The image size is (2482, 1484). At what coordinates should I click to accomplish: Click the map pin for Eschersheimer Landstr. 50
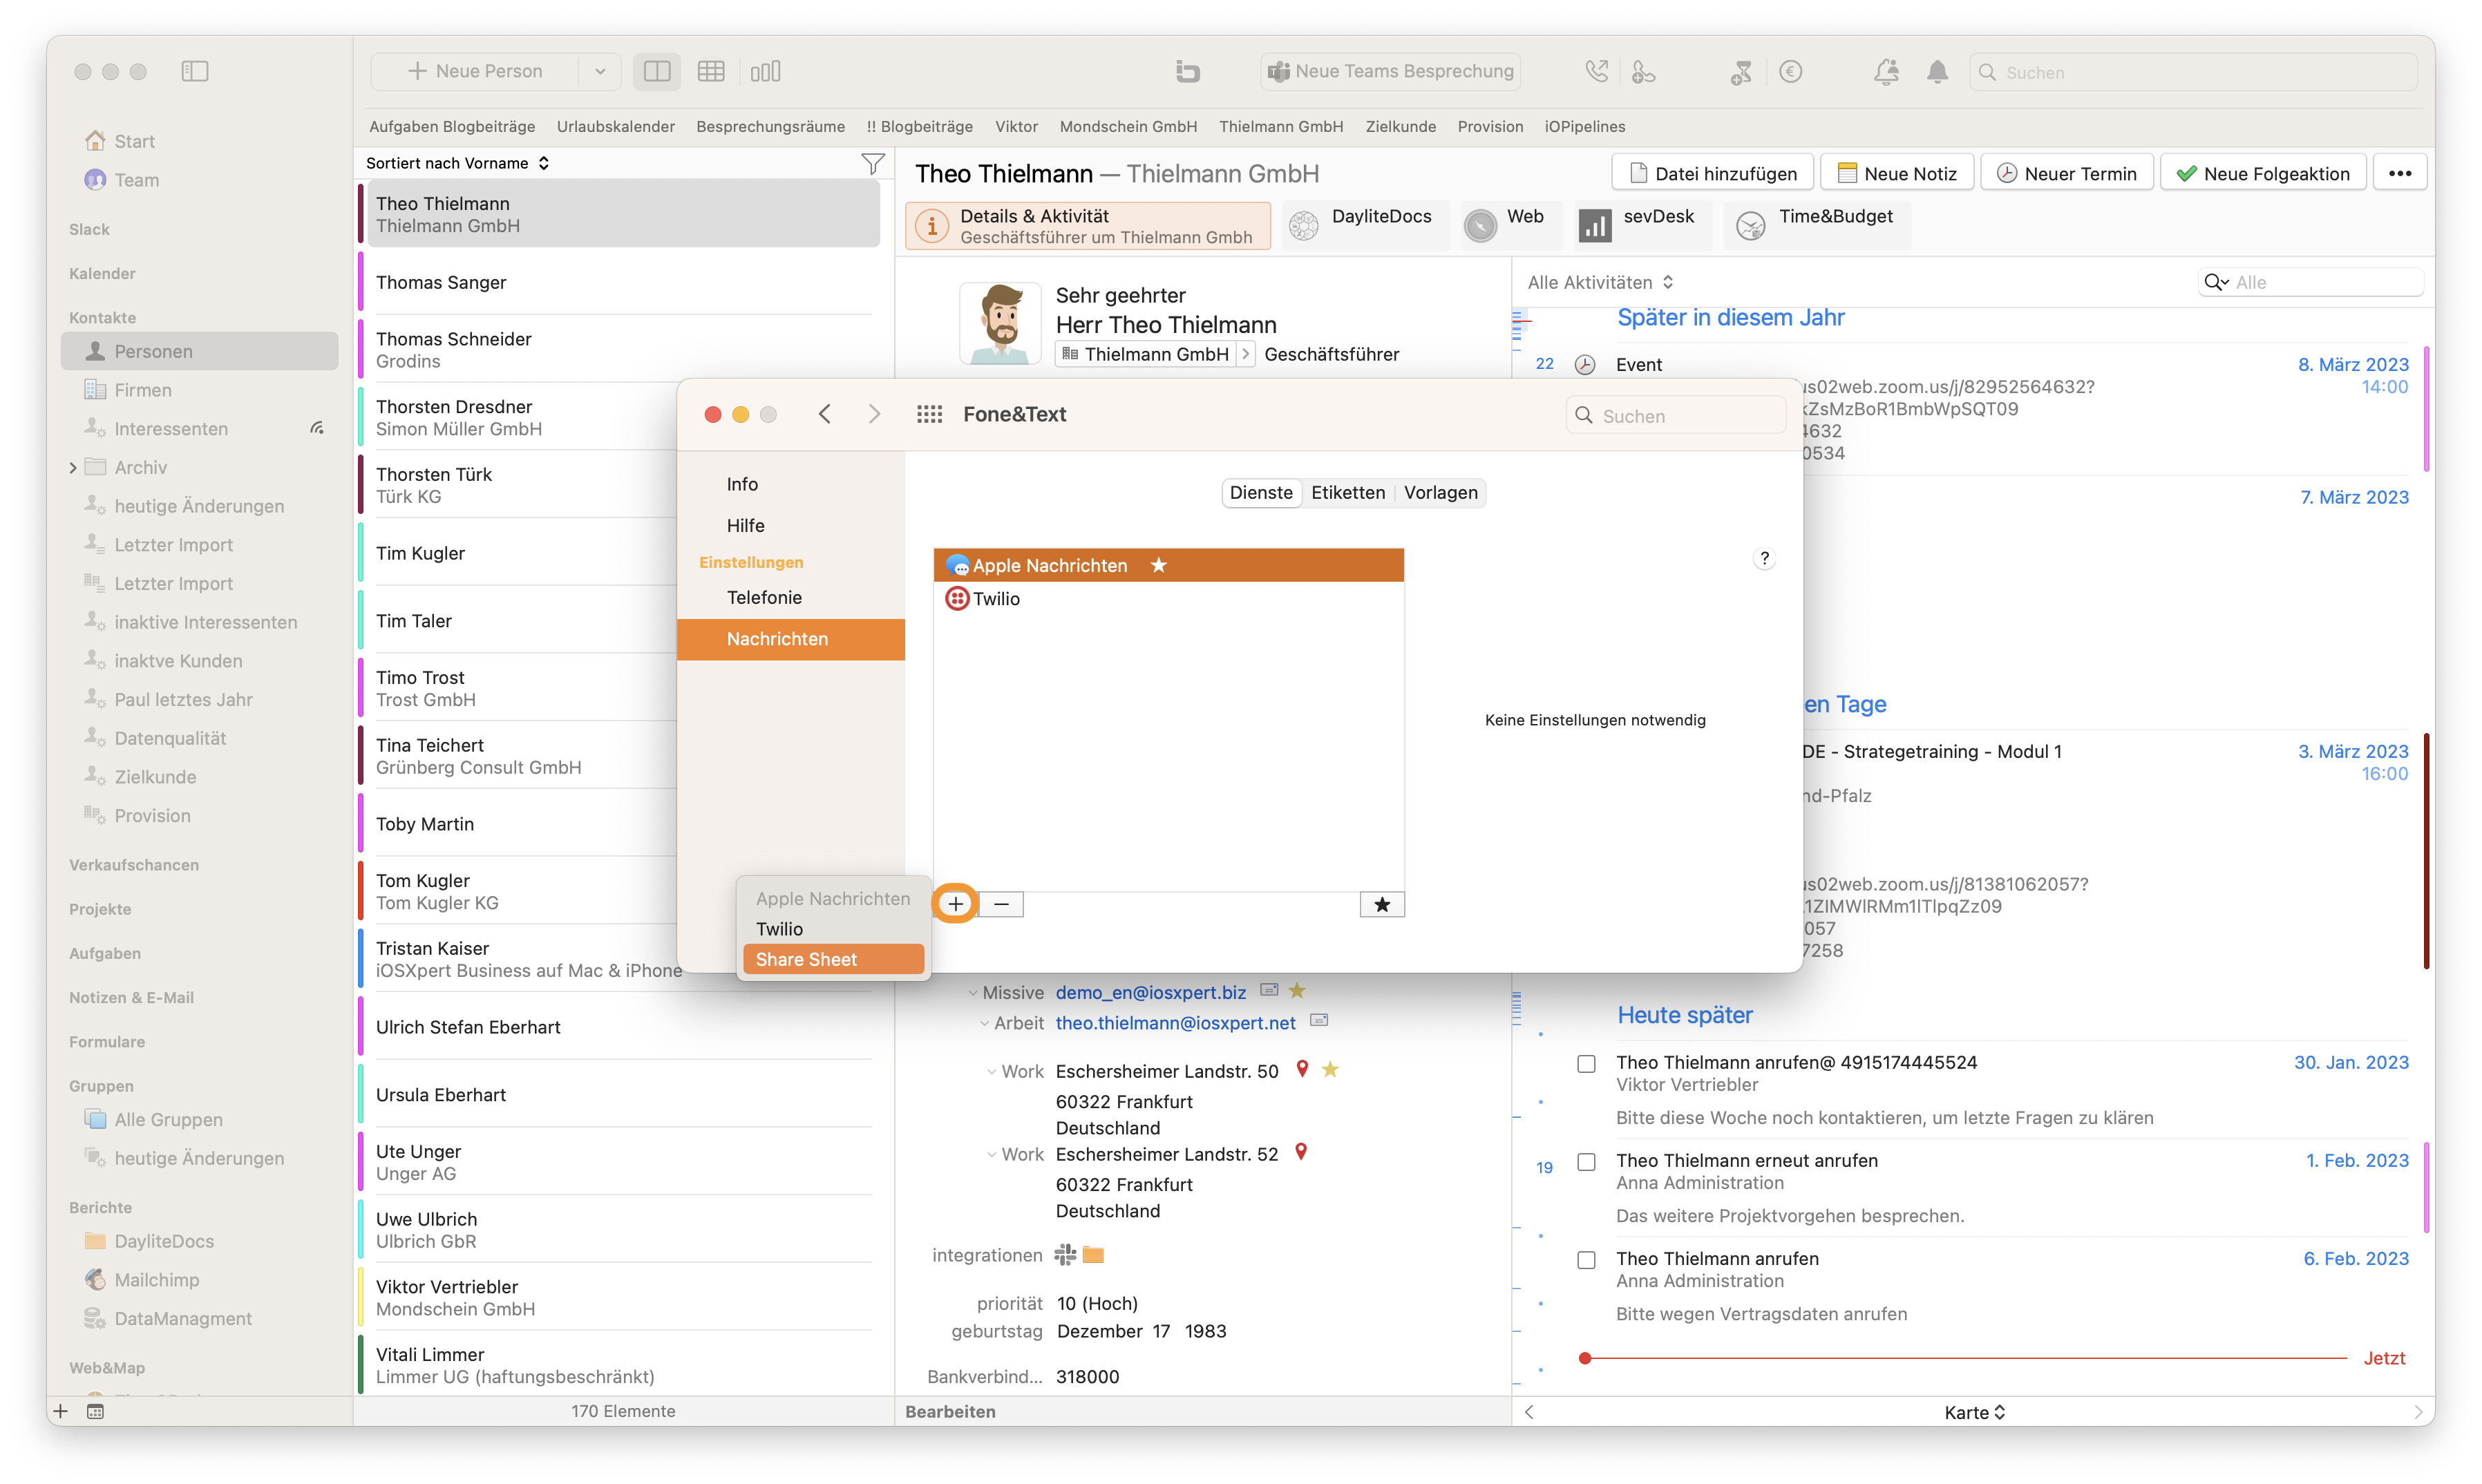pyautogui.click(x=1302, y=1069)
